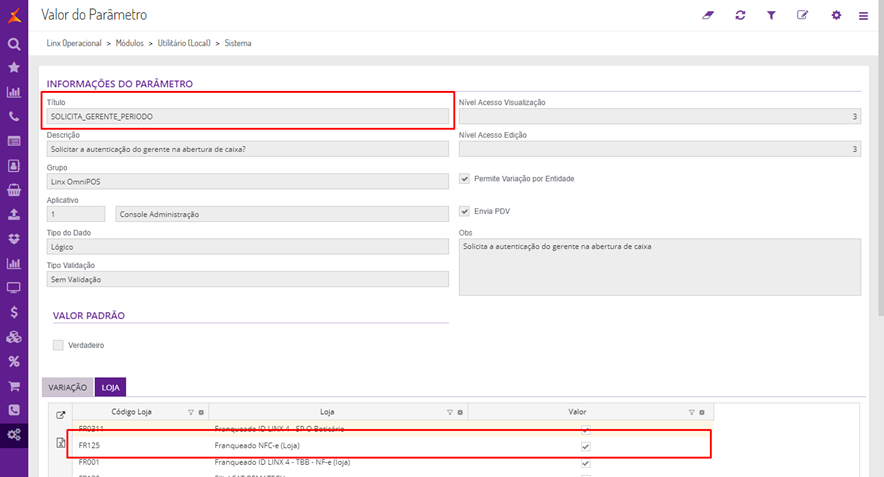Image resolution: width=884 pixels, height=477 pixels.
Task: Refresh the parameter using the sync icon
Action: coord(740,15)
